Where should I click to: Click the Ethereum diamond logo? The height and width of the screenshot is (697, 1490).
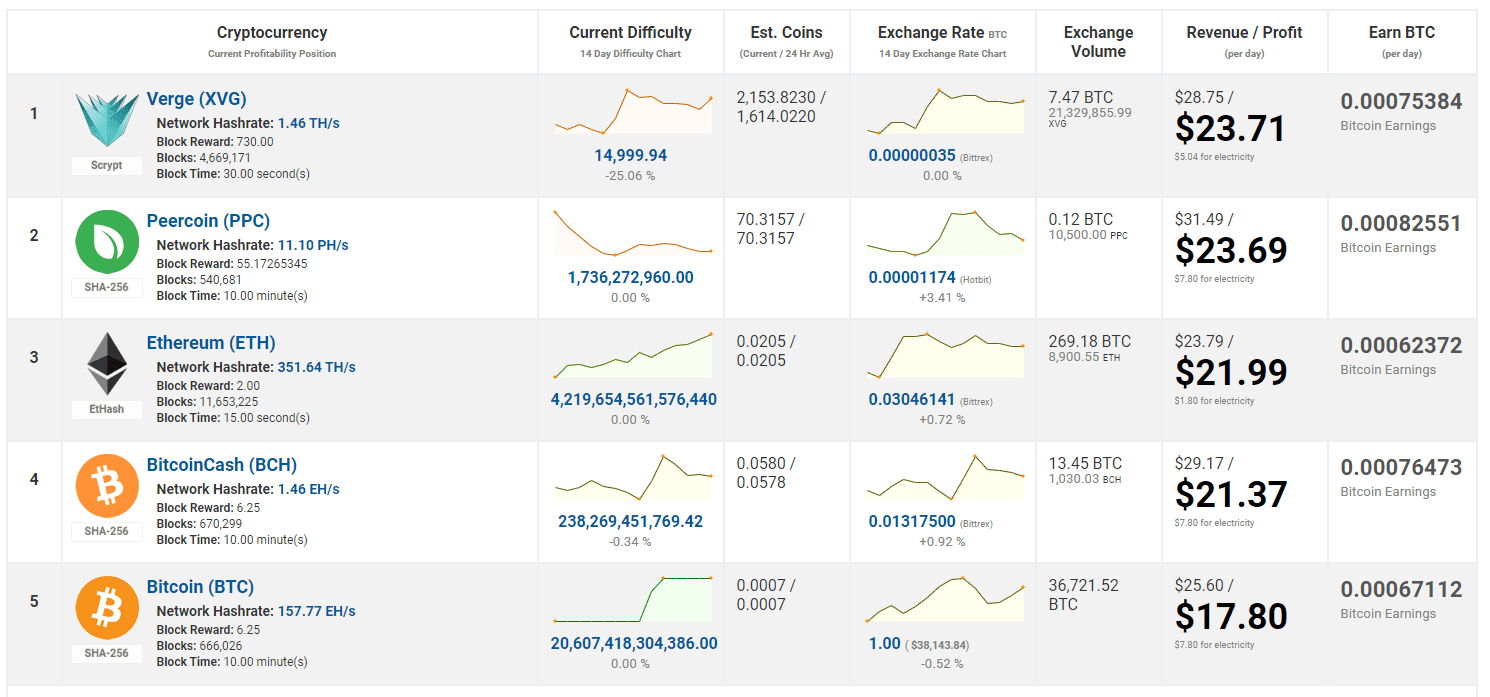coord(107,364)
